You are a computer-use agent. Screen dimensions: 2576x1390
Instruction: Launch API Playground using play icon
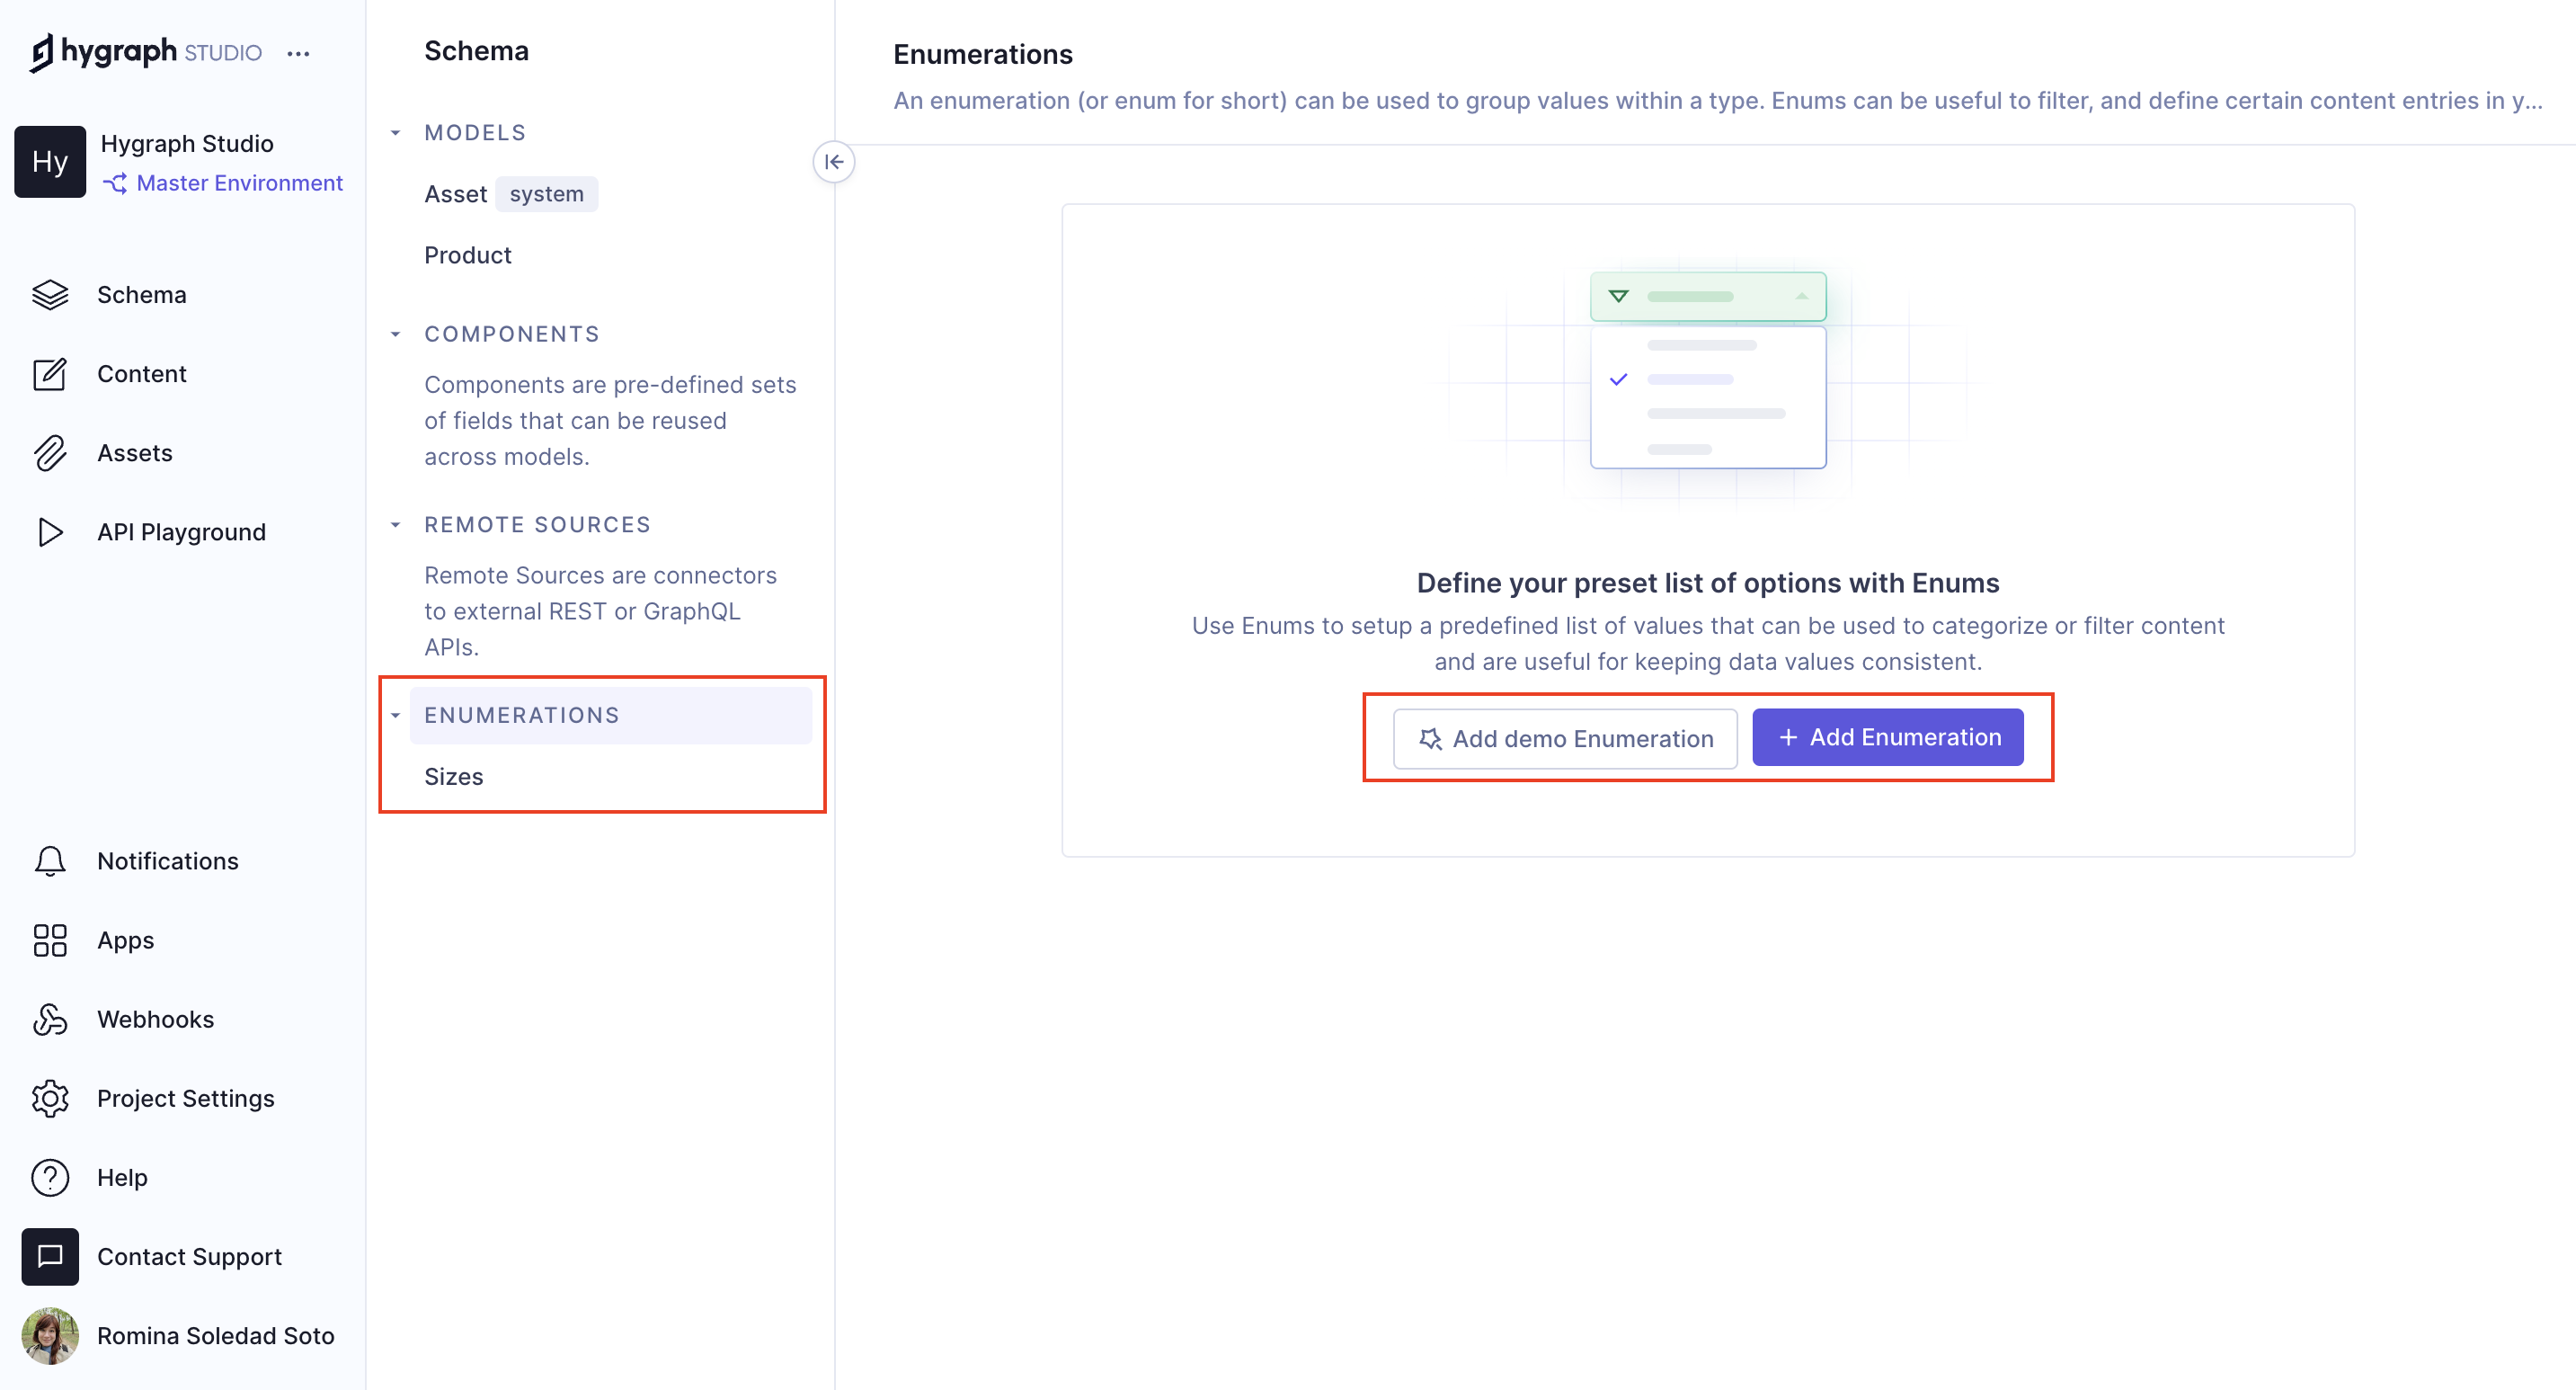tap(50, 532)
